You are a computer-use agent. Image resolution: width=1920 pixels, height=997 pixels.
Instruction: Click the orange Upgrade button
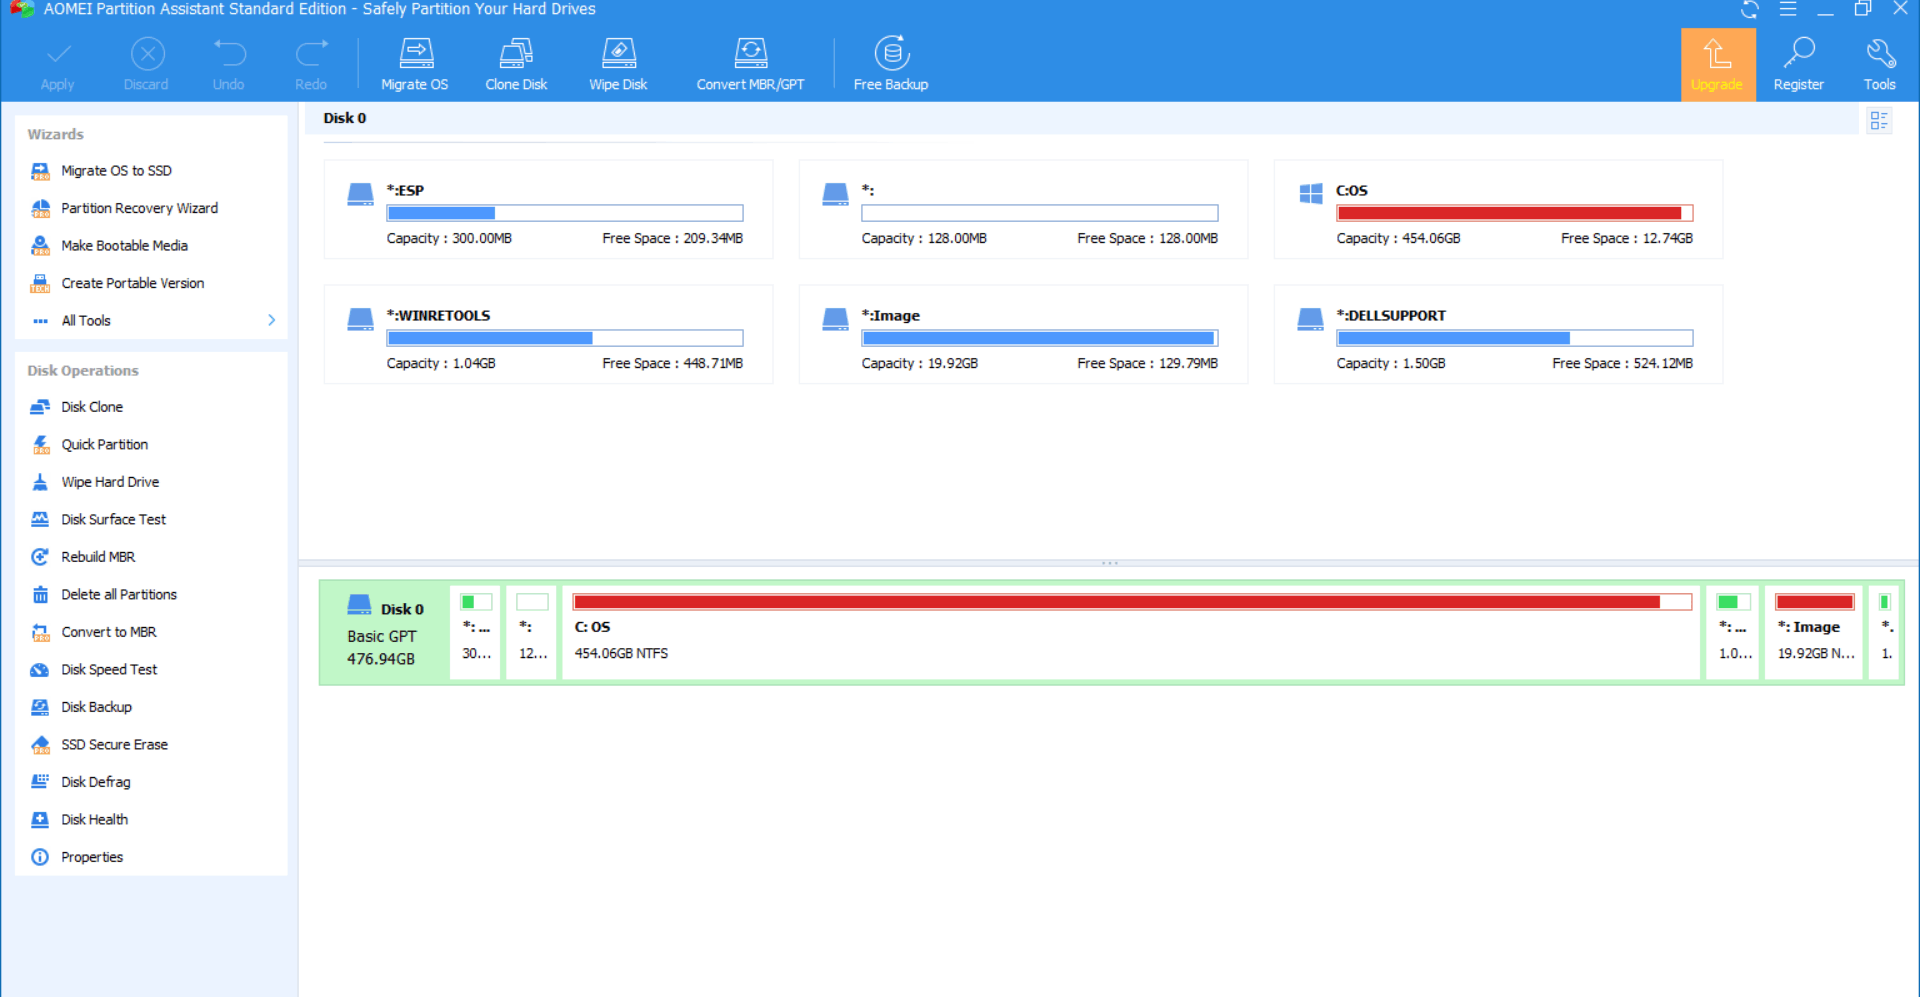coord(1718,64)
